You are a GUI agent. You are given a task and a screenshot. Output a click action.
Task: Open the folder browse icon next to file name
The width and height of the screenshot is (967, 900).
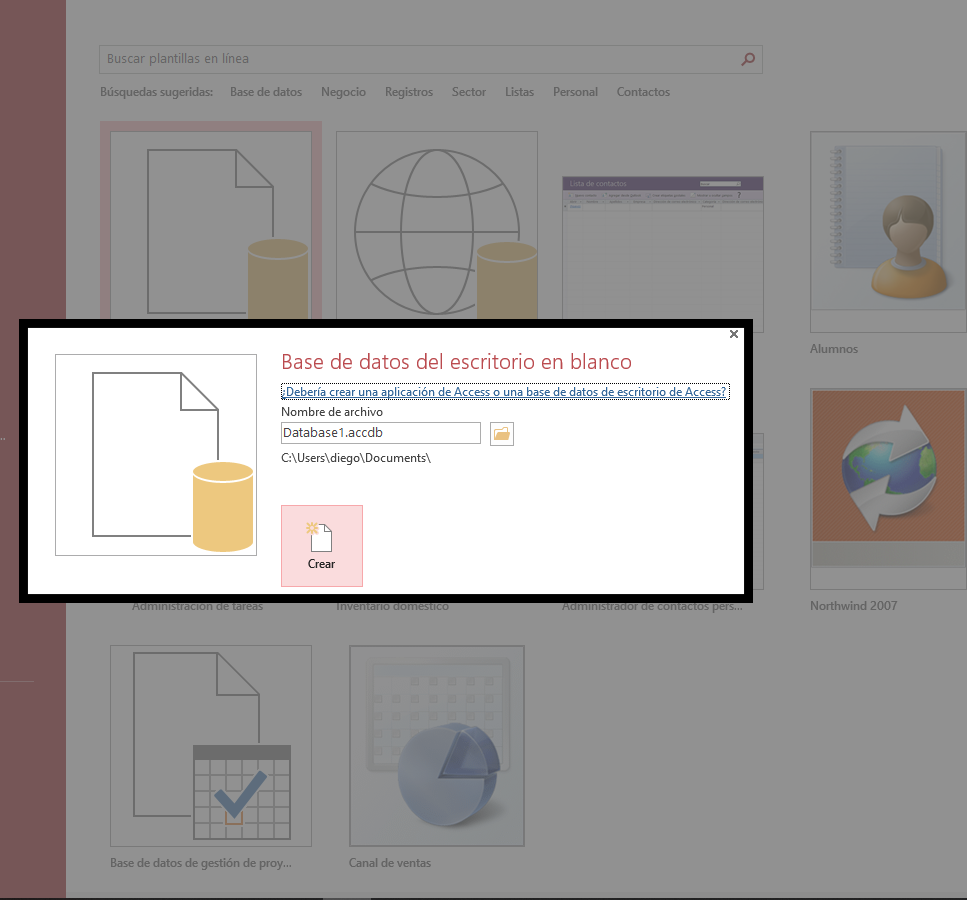501,434
